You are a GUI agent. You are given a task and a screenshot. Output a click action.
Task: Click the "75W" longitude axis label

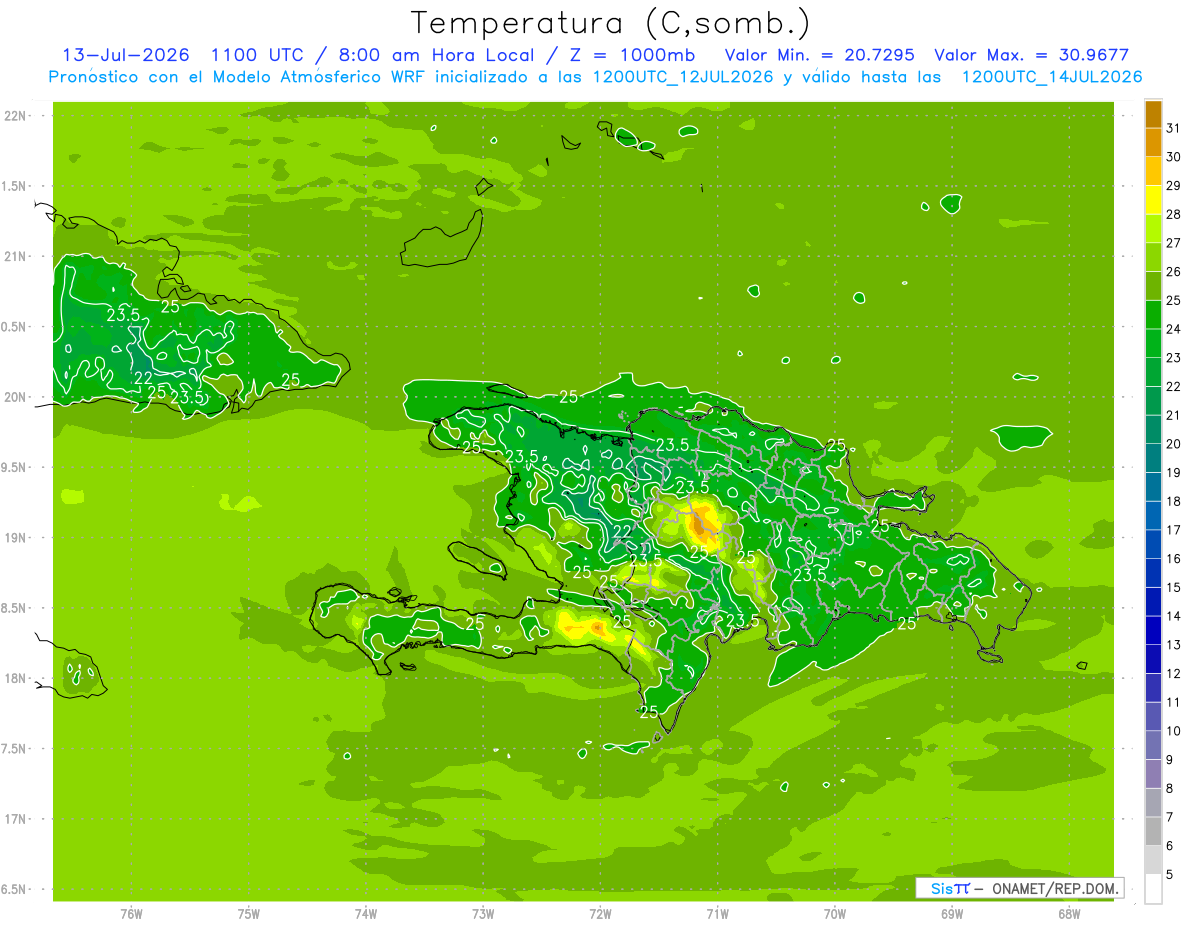coord(249,914)
